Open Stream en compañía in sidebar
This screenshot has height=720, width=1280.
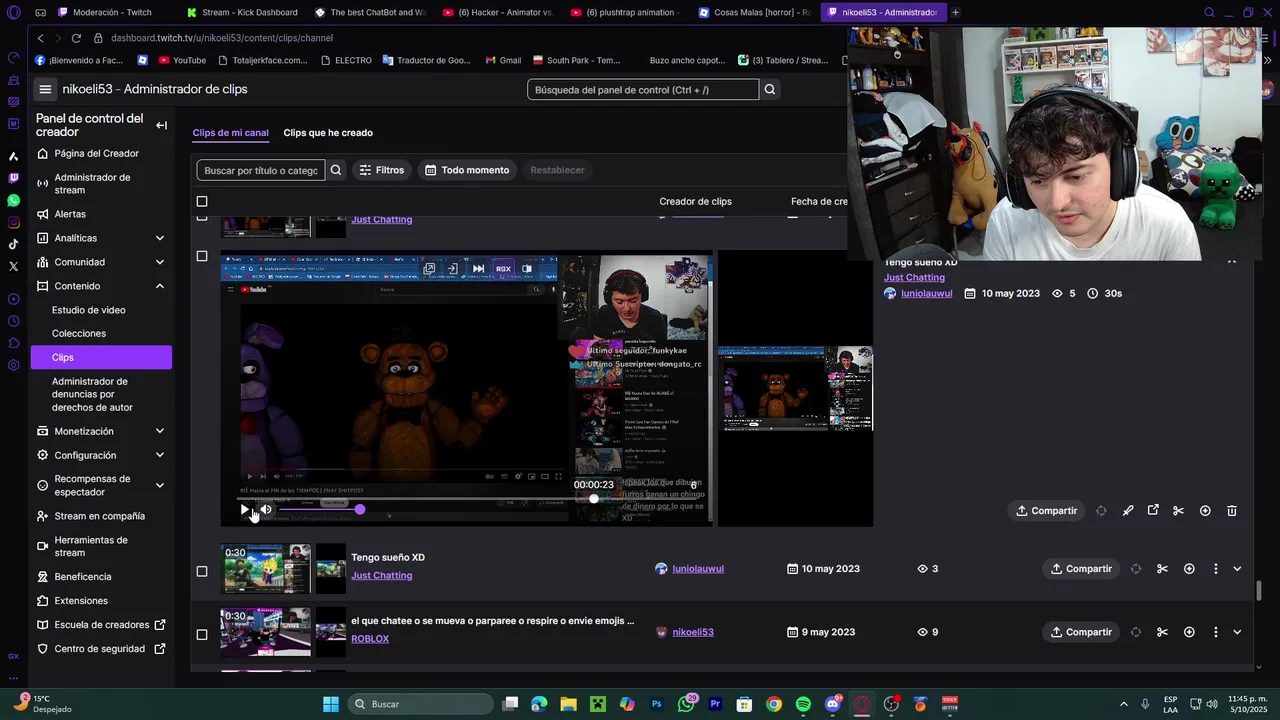[100, 516]
